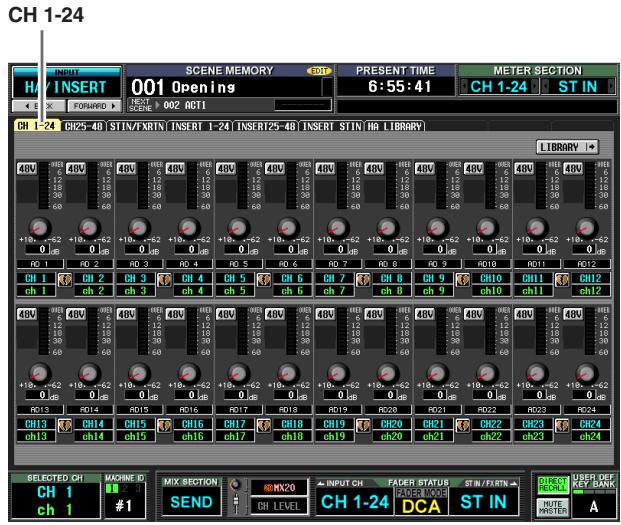Click the fader icon beside CH LEVEL

(x=236, y=504)
